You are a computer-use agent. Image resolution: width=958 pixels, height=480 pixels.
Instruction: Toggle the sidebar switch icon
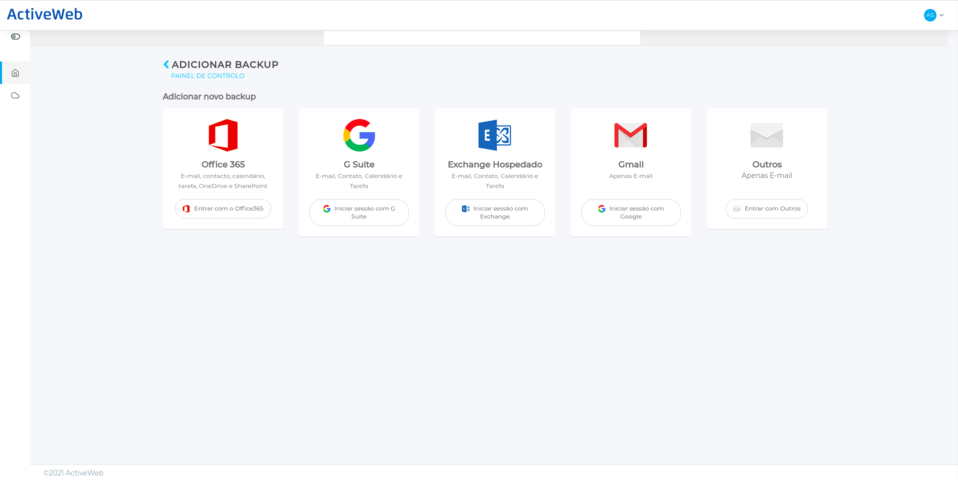point(15,37)
